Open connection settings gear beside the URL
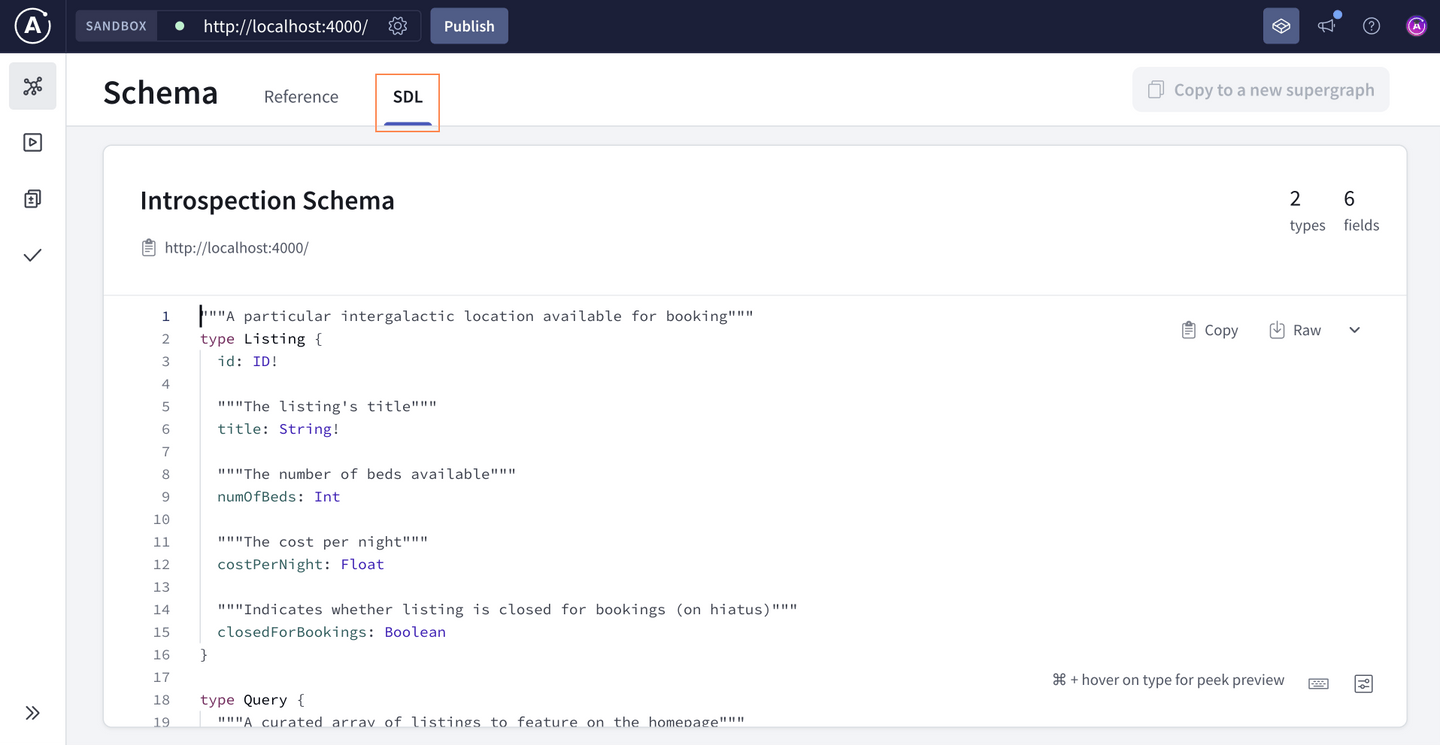Screen dimensions: 1440x745 (397, 26)
